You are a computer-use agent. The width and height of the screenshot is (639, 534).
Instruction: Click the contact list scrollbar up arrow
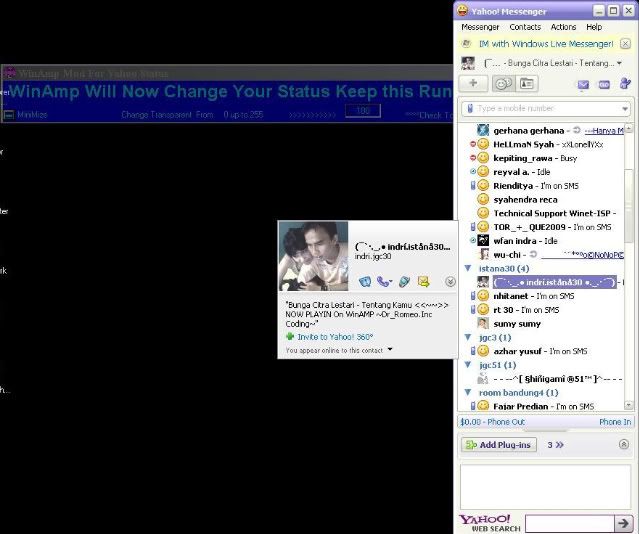[x=628, y=128]
